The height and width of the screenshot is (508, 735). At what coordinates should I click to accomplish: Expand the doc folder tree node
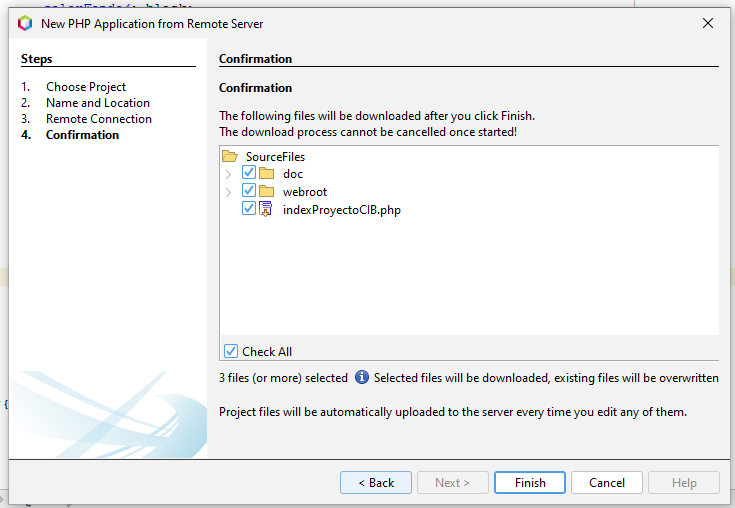[228, 174]
